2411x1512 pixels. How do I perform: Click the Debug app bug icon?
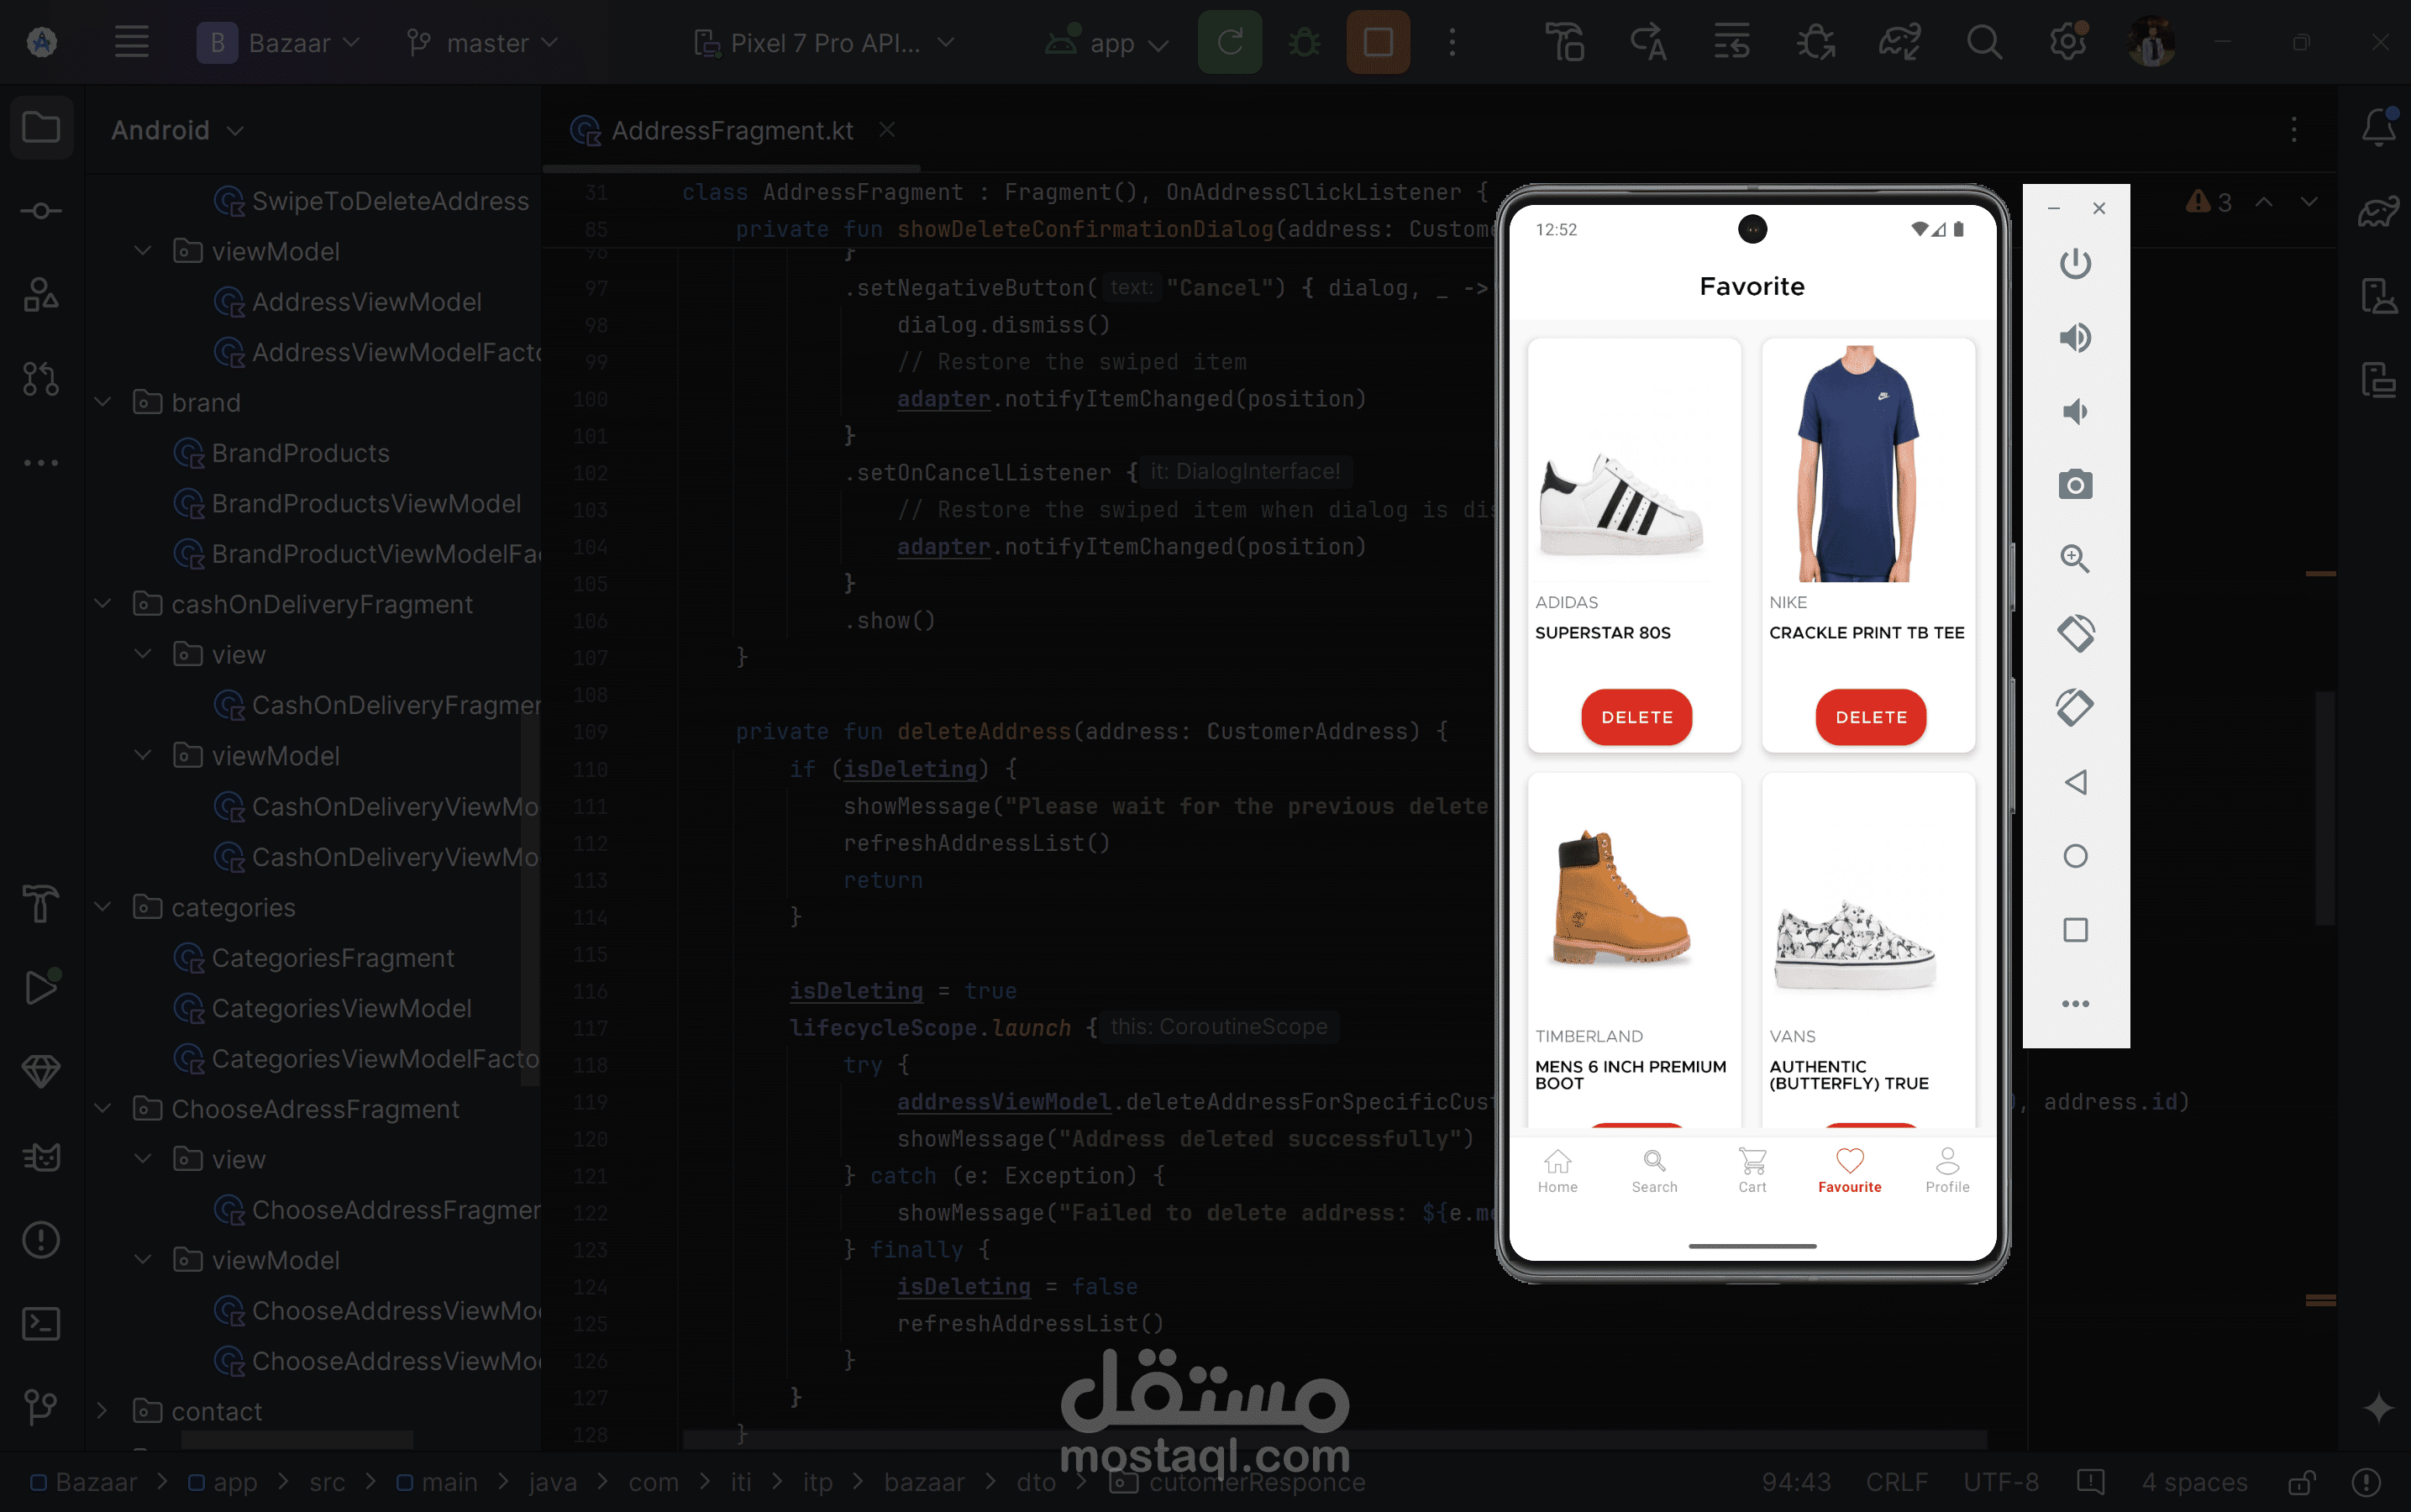[1304, 43]
